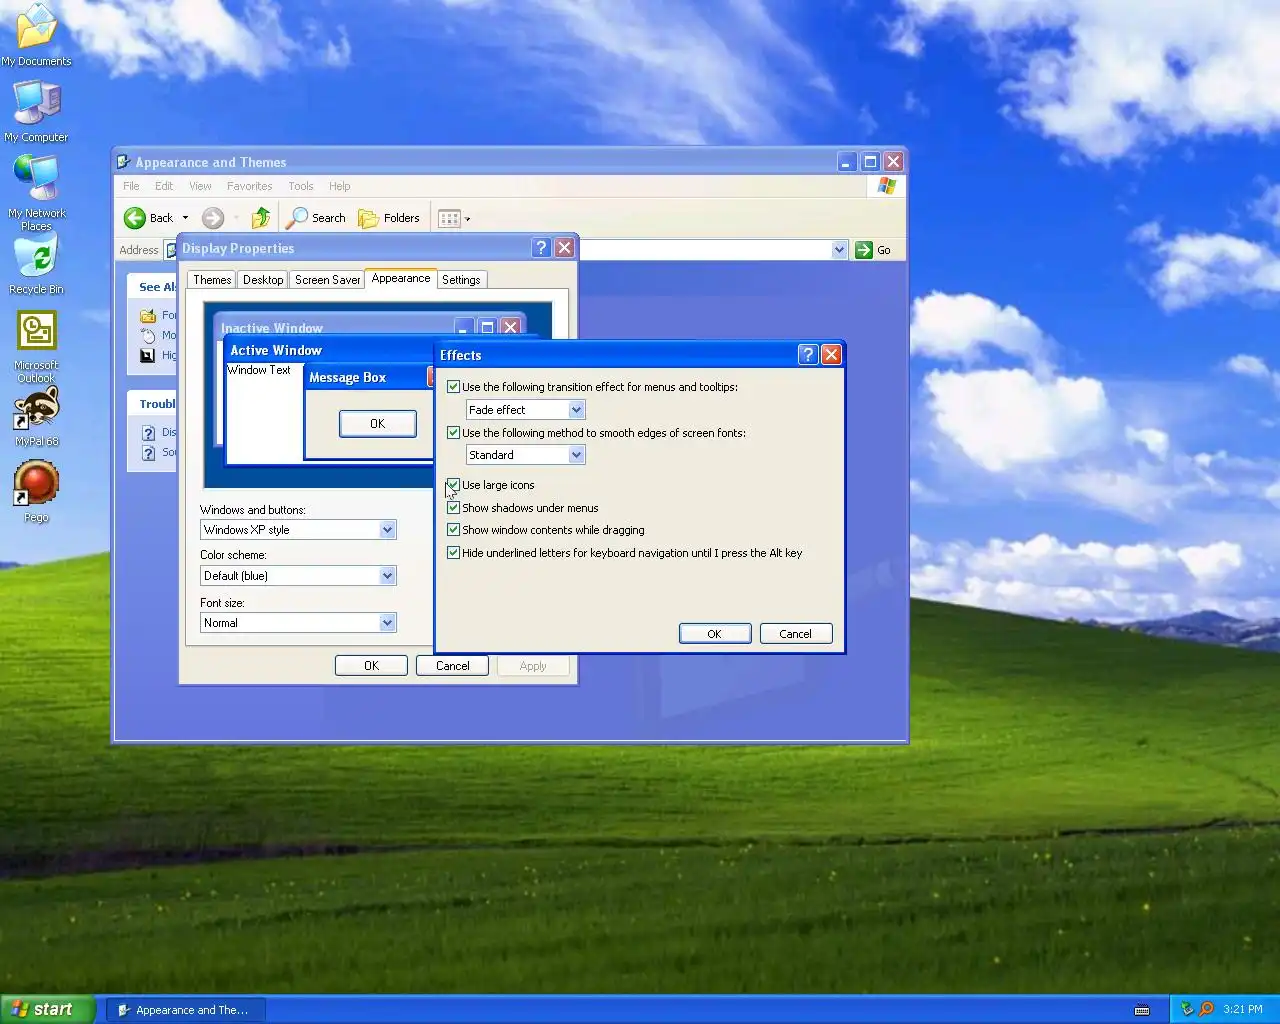Open the Font size dropdown

pyautogui.click(x=387, y=623)
